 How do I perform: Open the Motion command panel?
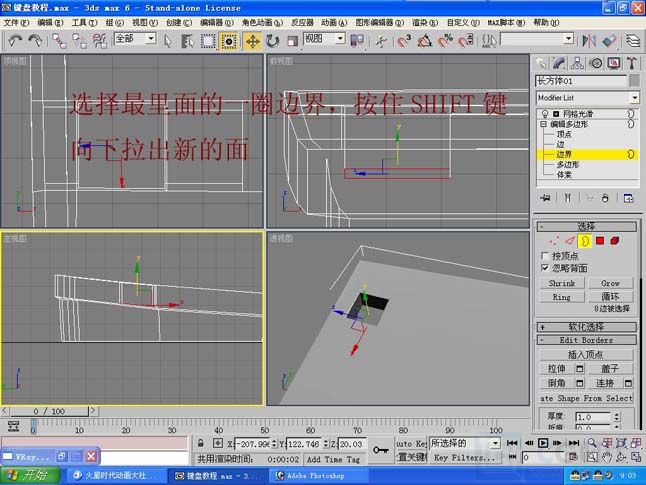point(596,63)
